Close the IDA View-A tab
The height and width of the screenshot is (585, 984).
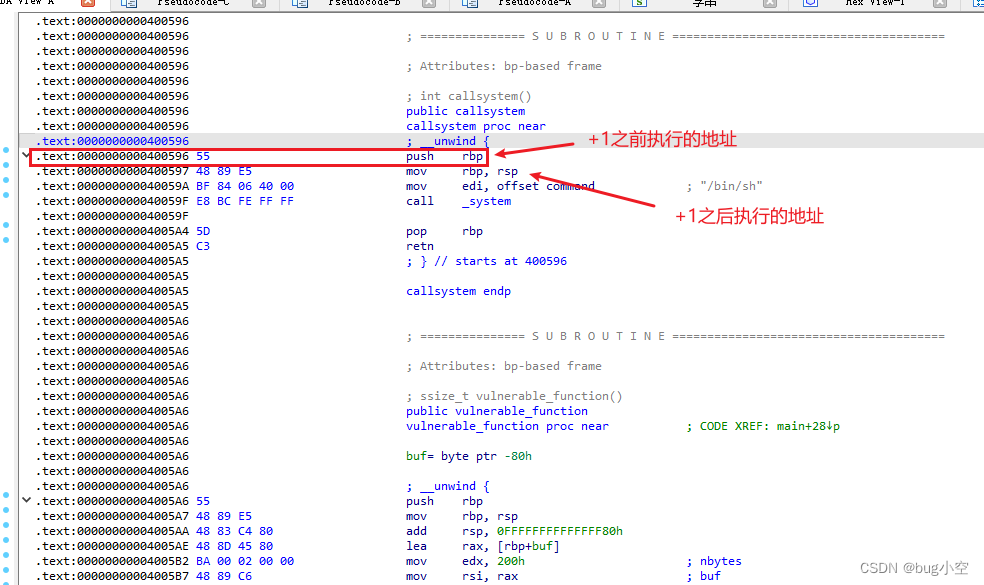tap(88, 3)
